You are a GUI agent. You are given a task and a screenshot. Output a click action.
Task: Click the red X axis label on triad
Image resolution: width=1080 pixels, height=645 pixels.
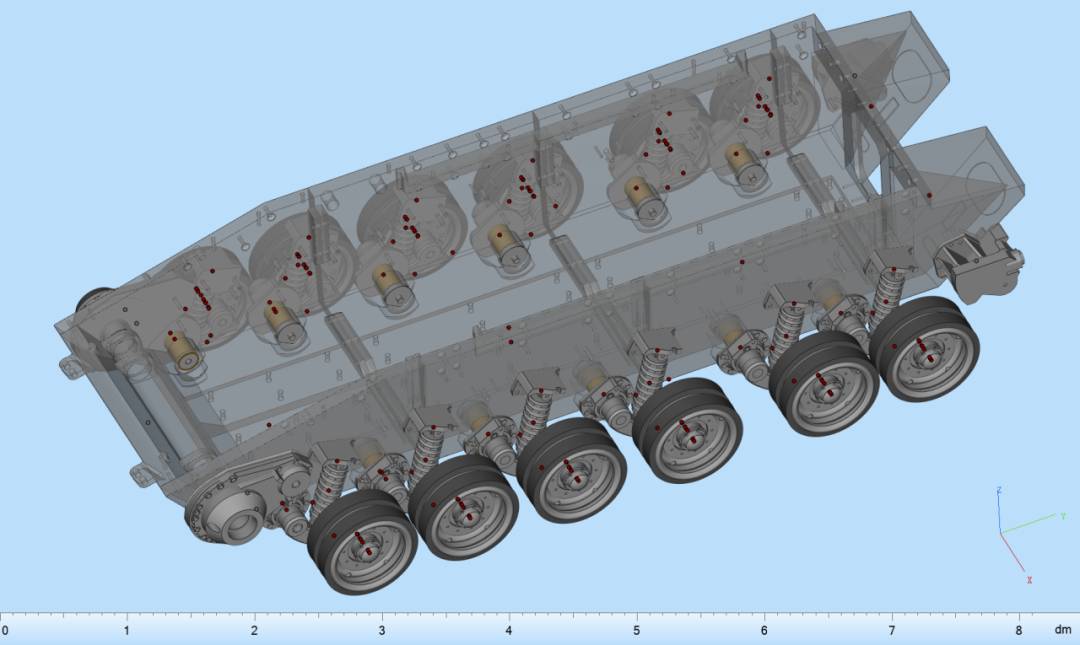(x=1030, y=580)
